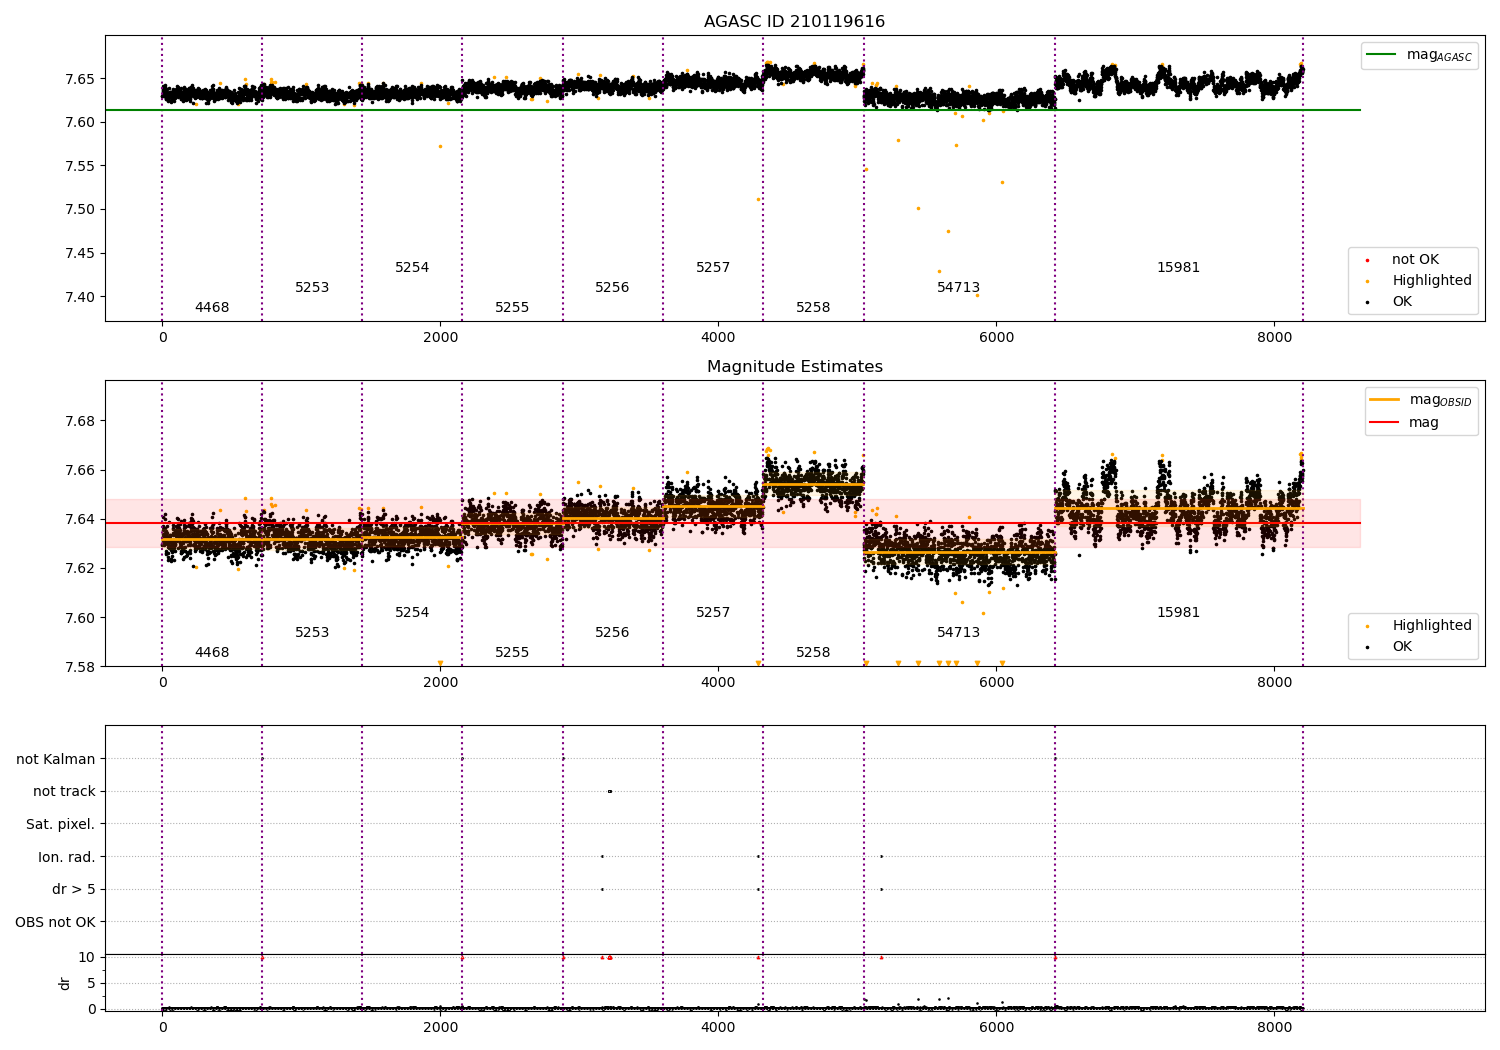This screenshot has width=1500, height=1050.
Task: Click the 'dr > 5' row label
Action: tap(73, 889)
